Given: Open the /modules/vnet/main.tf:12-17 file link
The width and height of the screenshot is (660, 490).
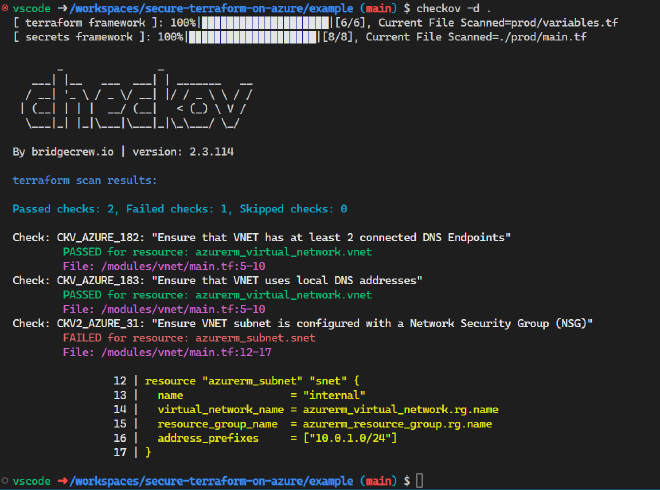Looking at the screenshot, I should point(138,352).
